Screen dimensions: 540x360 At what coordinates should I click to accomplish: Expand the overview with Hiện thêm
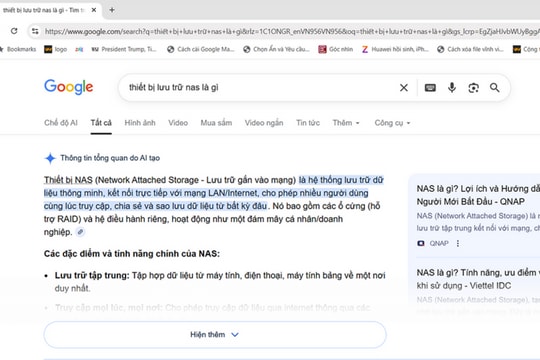click(x=215, y=335)
